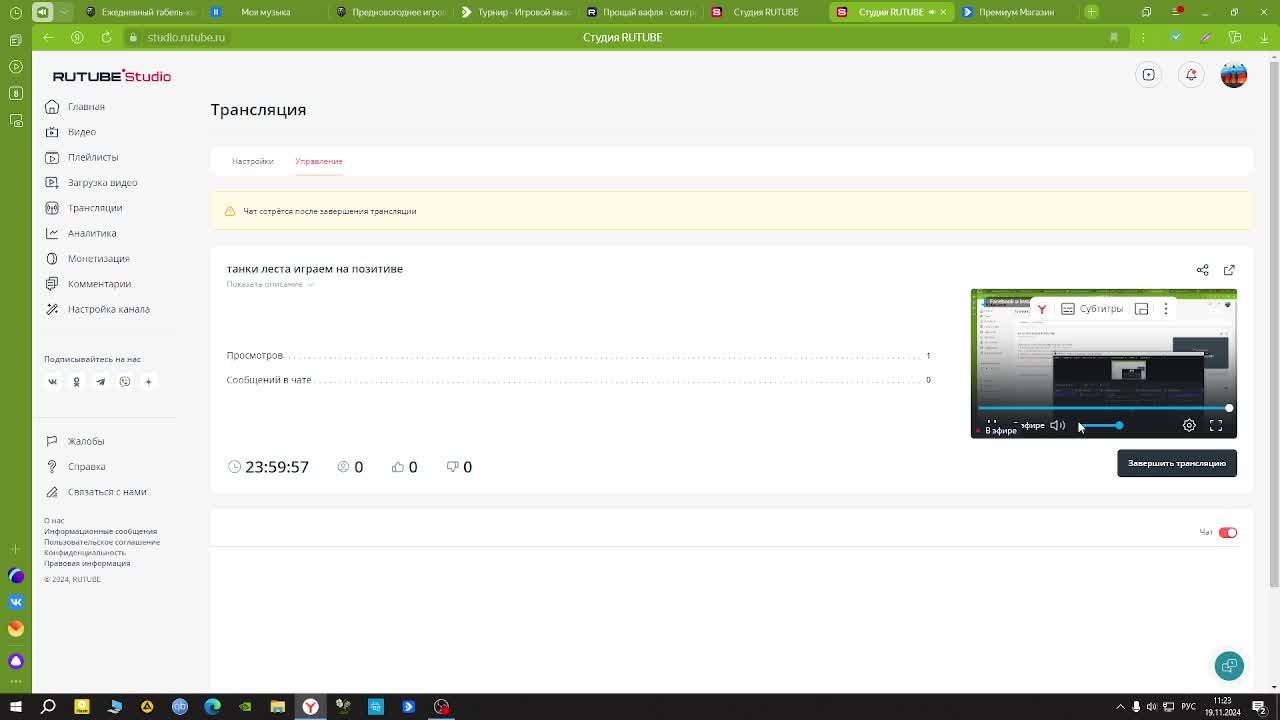Open Windows taskbar search
The image size is (1280, 720).
[48, 707]
